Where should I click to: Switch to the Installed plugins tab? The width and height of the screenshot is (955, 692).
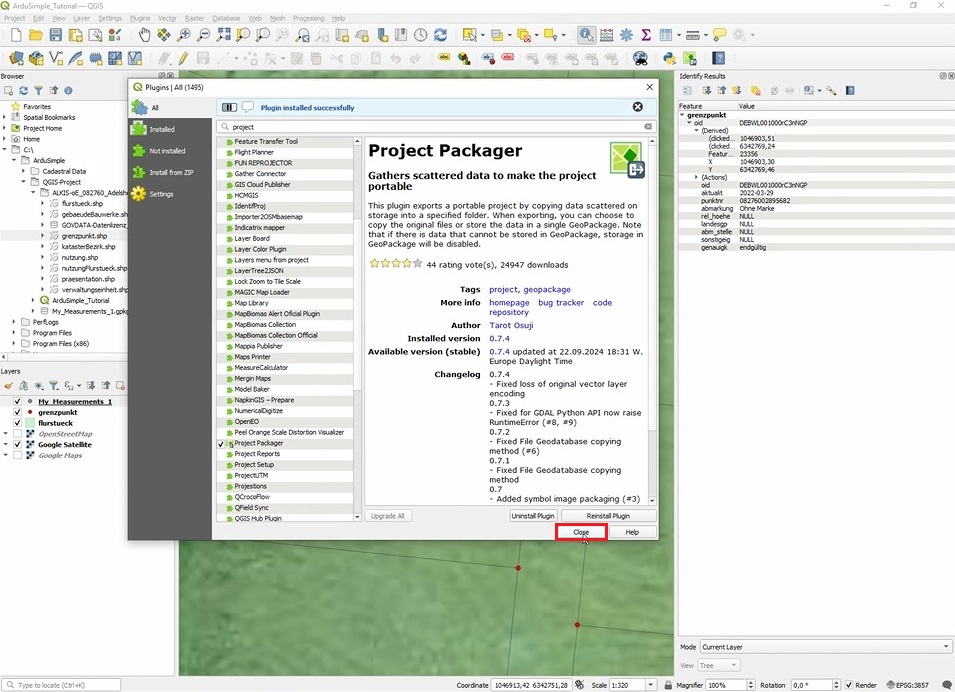(x=161, y=129)
